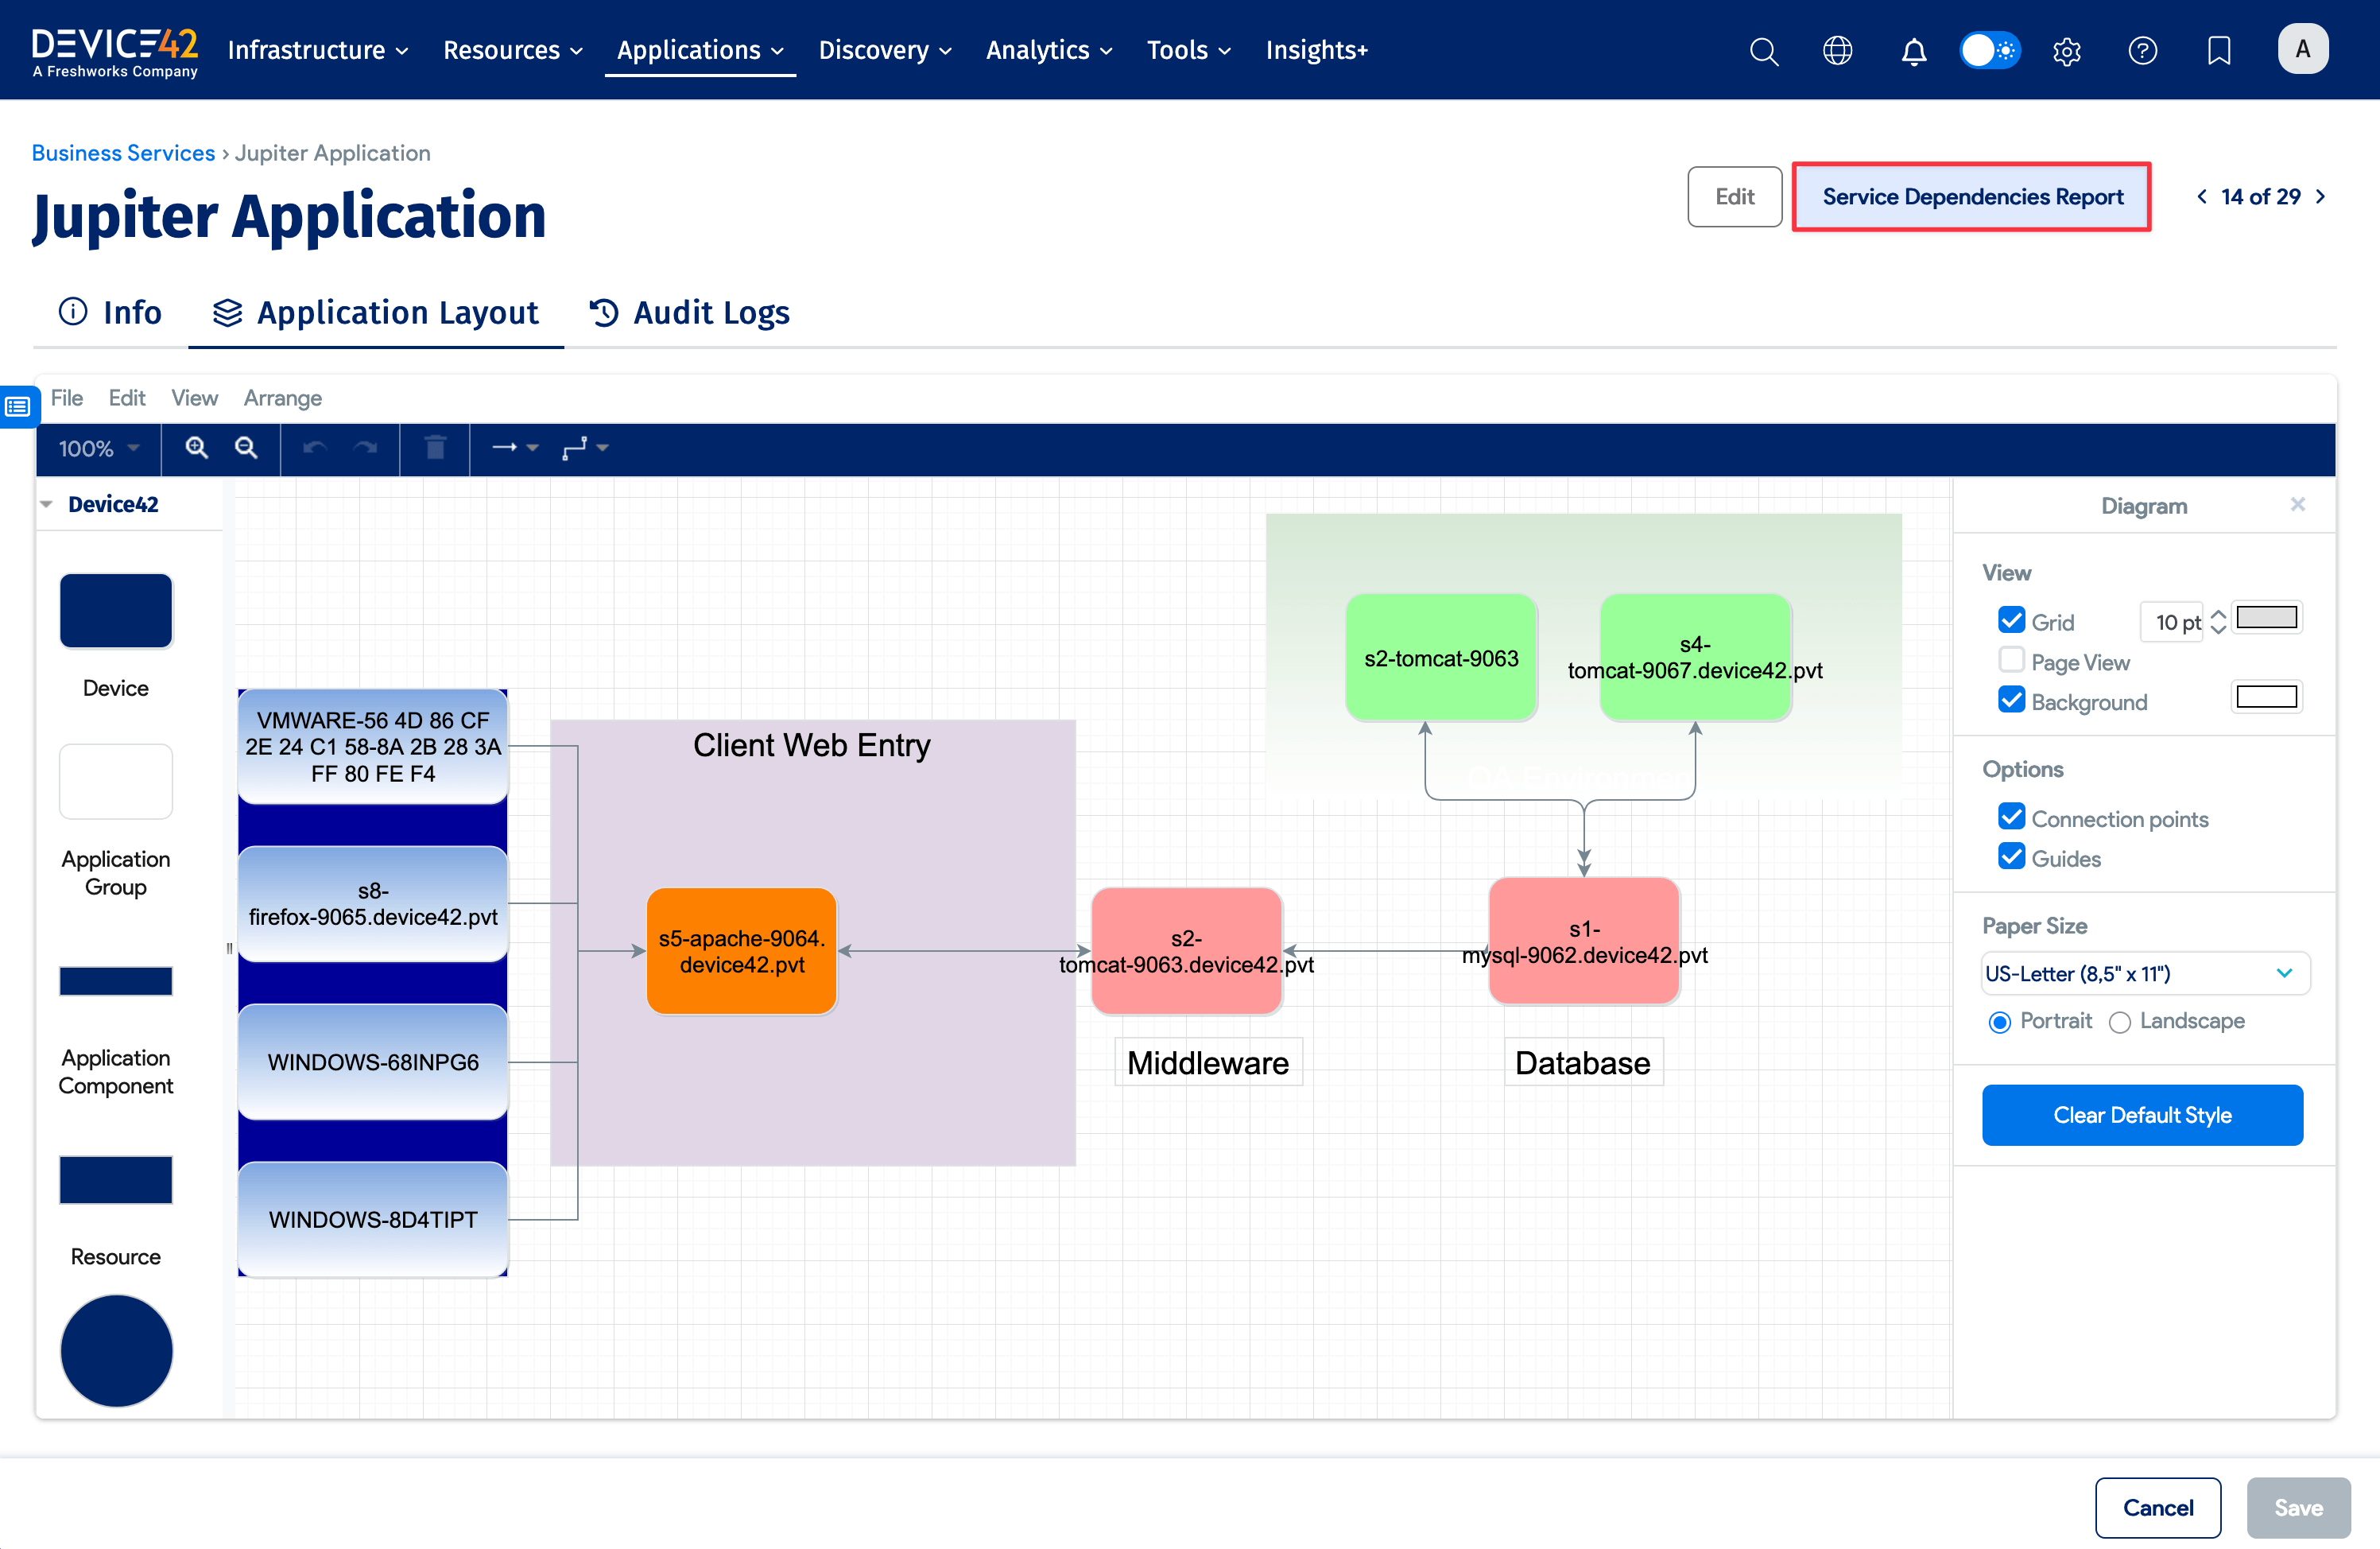This screenshot has width=2380, height=1549.
Task: Open the Business Services breadcrumb link
Action: pos(123,152)
